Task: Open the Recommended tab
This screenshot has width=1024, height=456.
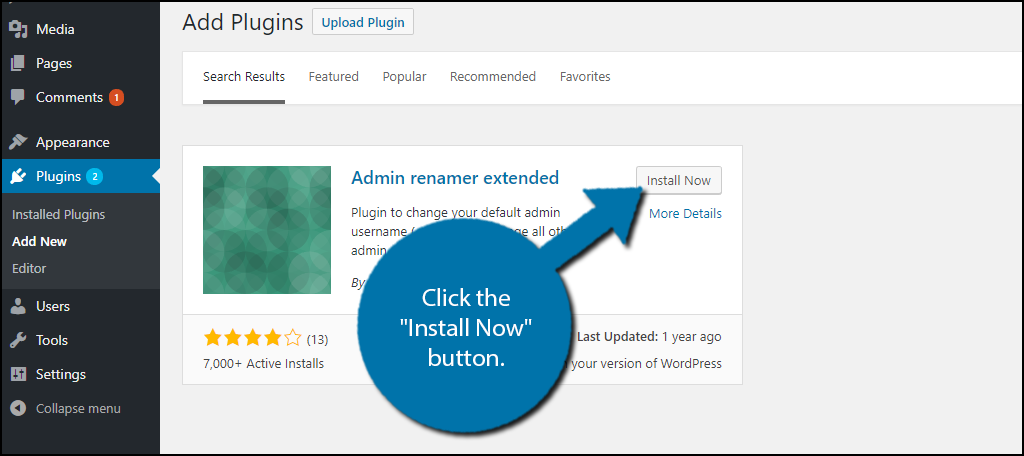Action: tap(493, 76)
